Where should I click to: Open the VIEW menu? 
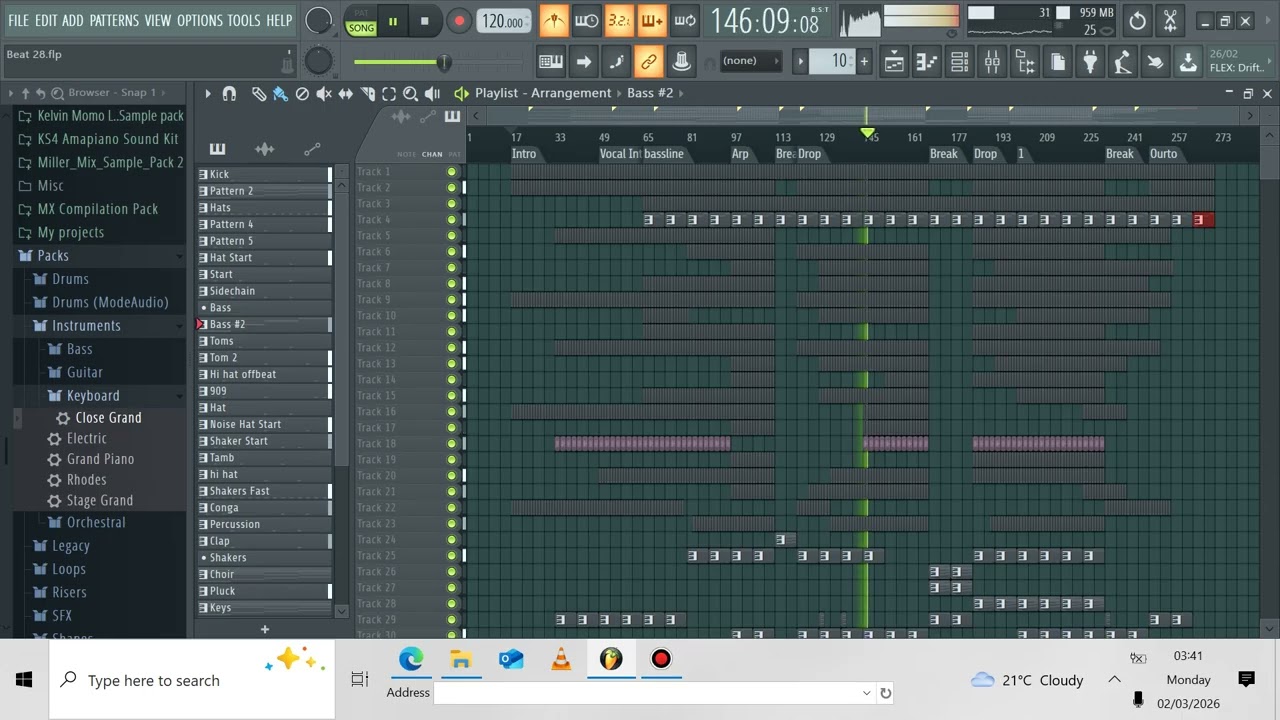pos(157,20)
